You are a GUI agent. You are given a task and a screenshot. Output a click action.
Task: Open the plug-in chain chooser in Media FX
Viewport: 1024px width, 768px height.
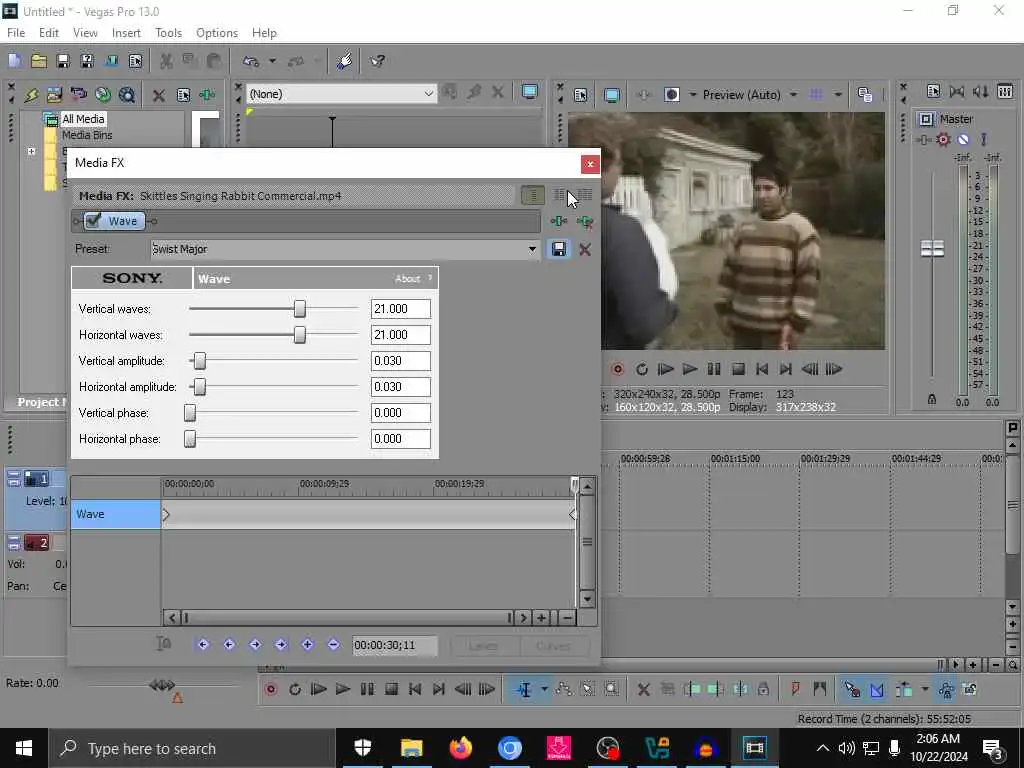(559, 221)
